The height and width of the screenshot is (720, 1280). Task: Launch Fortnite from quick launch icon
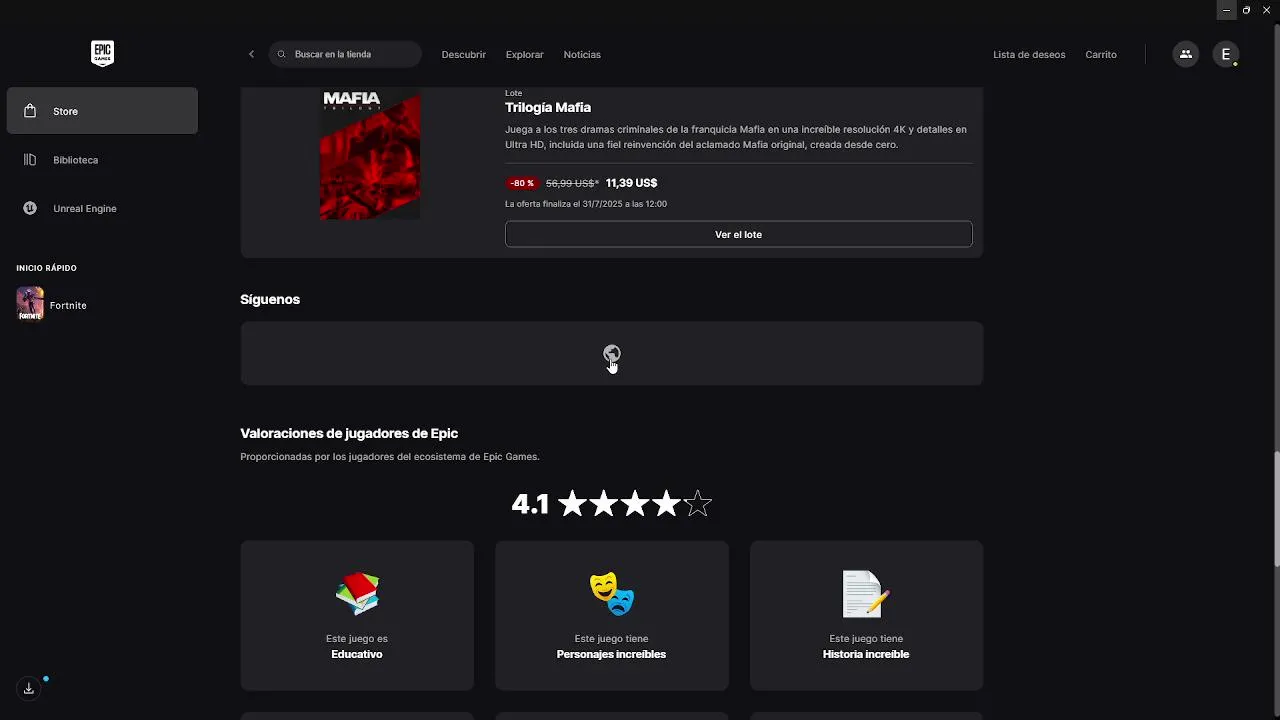pos(30,304)
